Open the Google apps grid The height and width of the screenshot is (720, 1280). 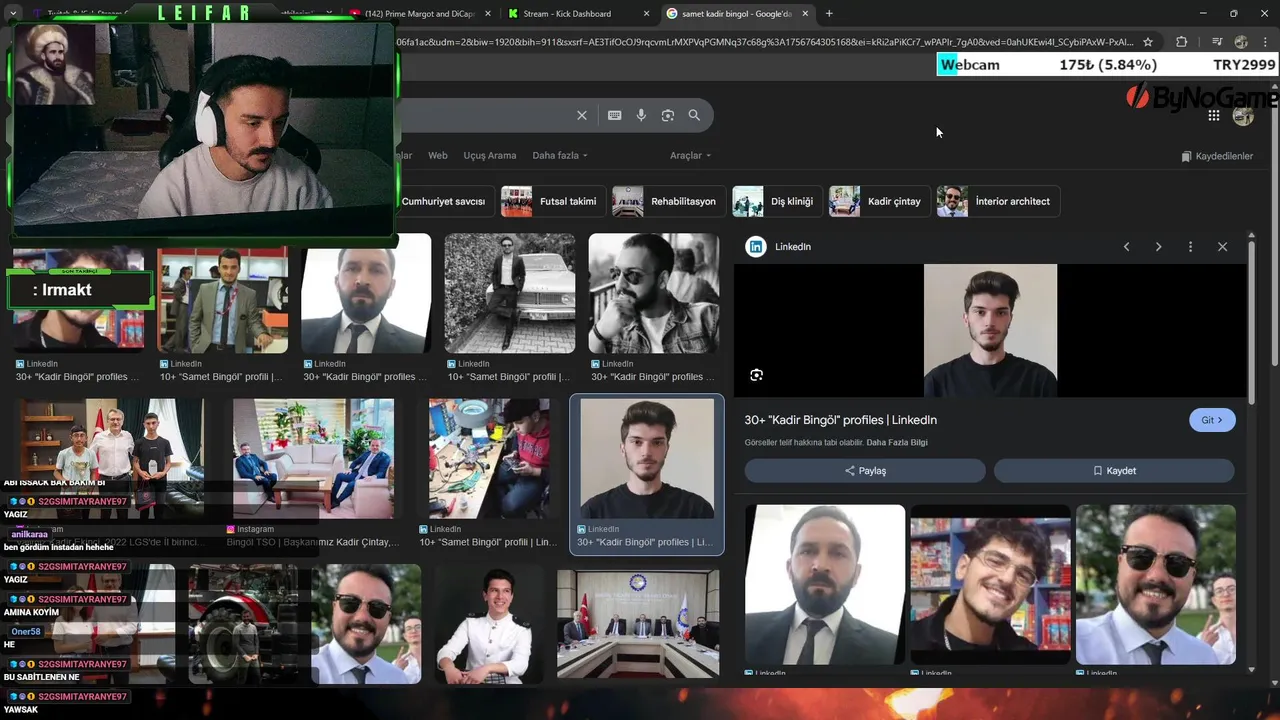1213,115
